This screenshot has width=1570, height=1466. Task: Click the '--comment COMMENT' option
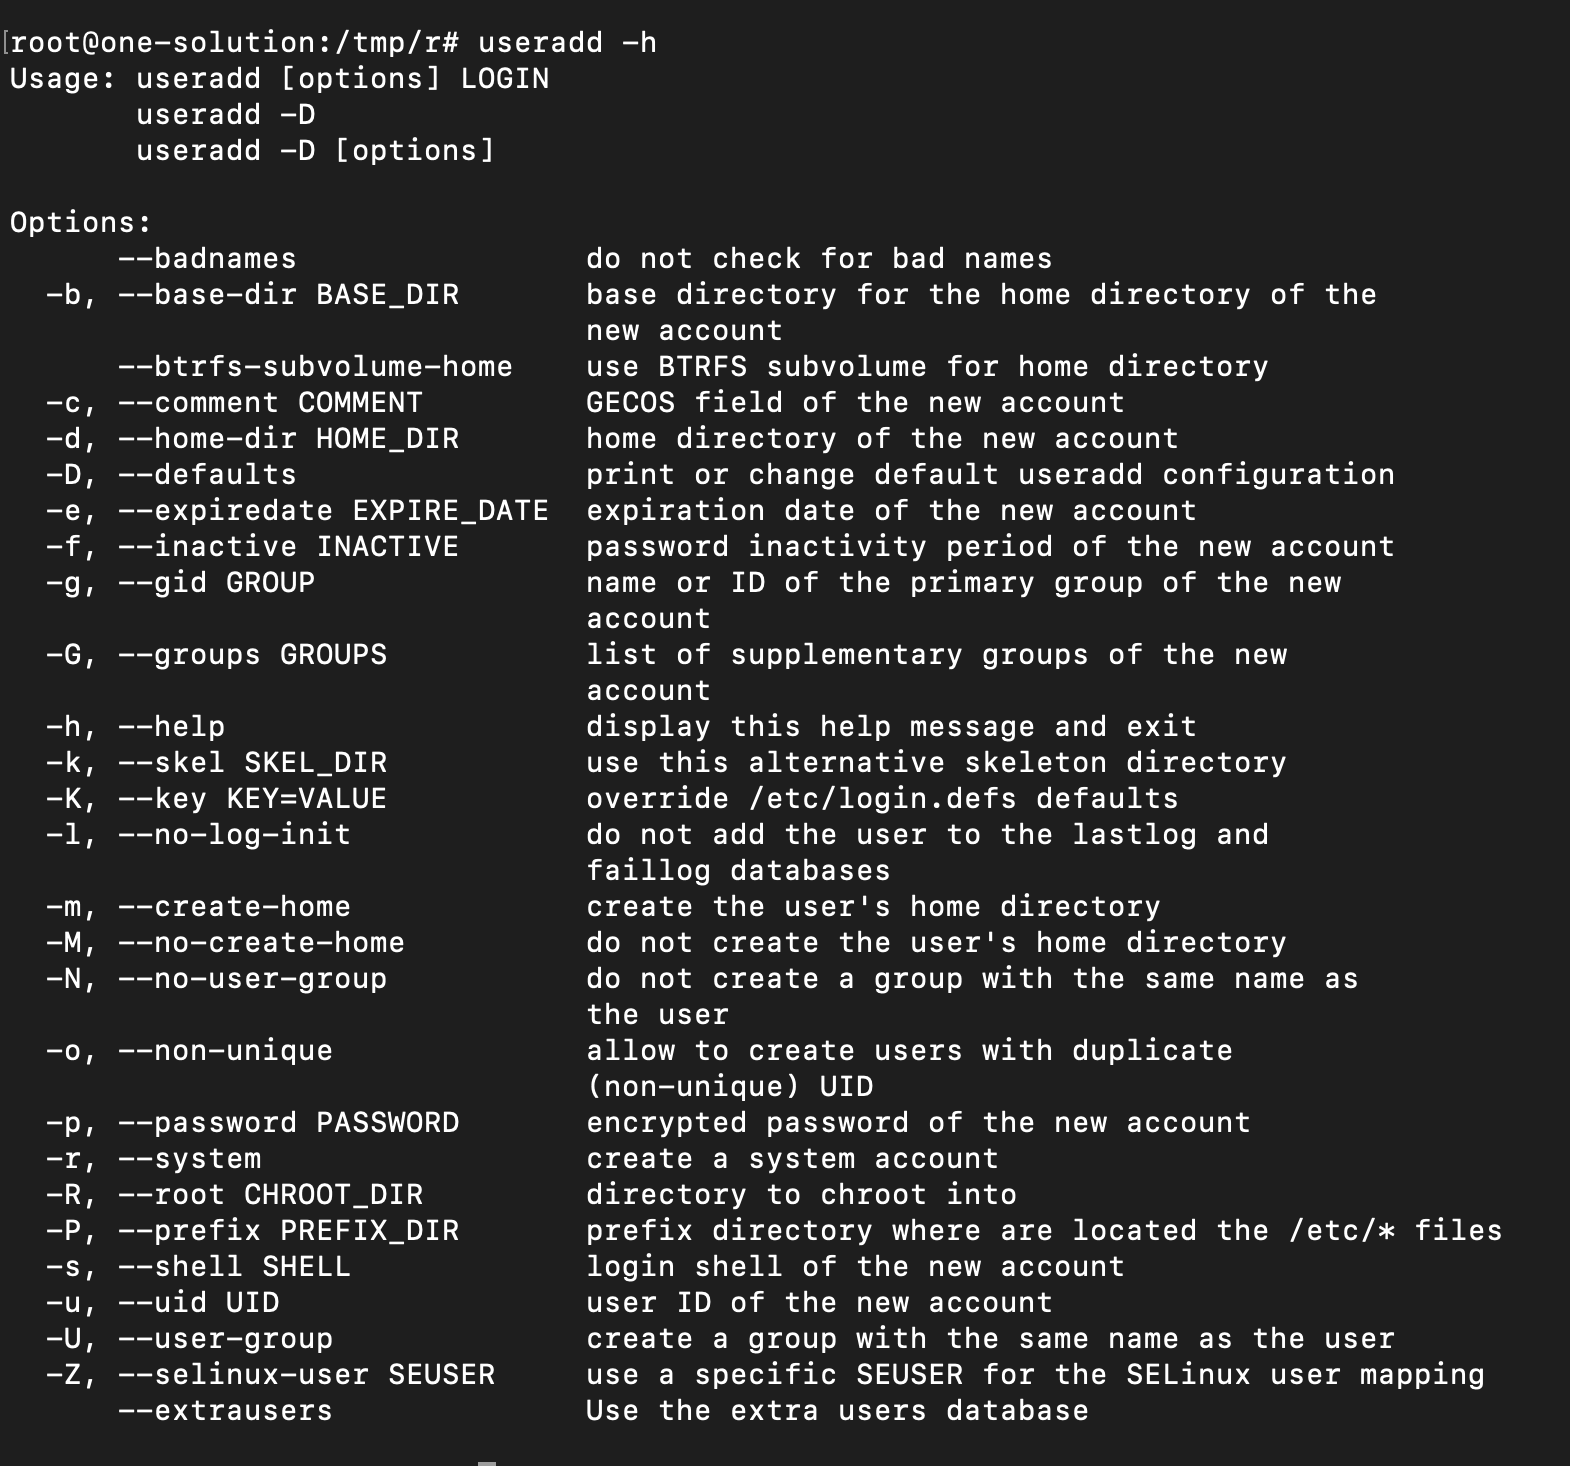pos(270,402)
